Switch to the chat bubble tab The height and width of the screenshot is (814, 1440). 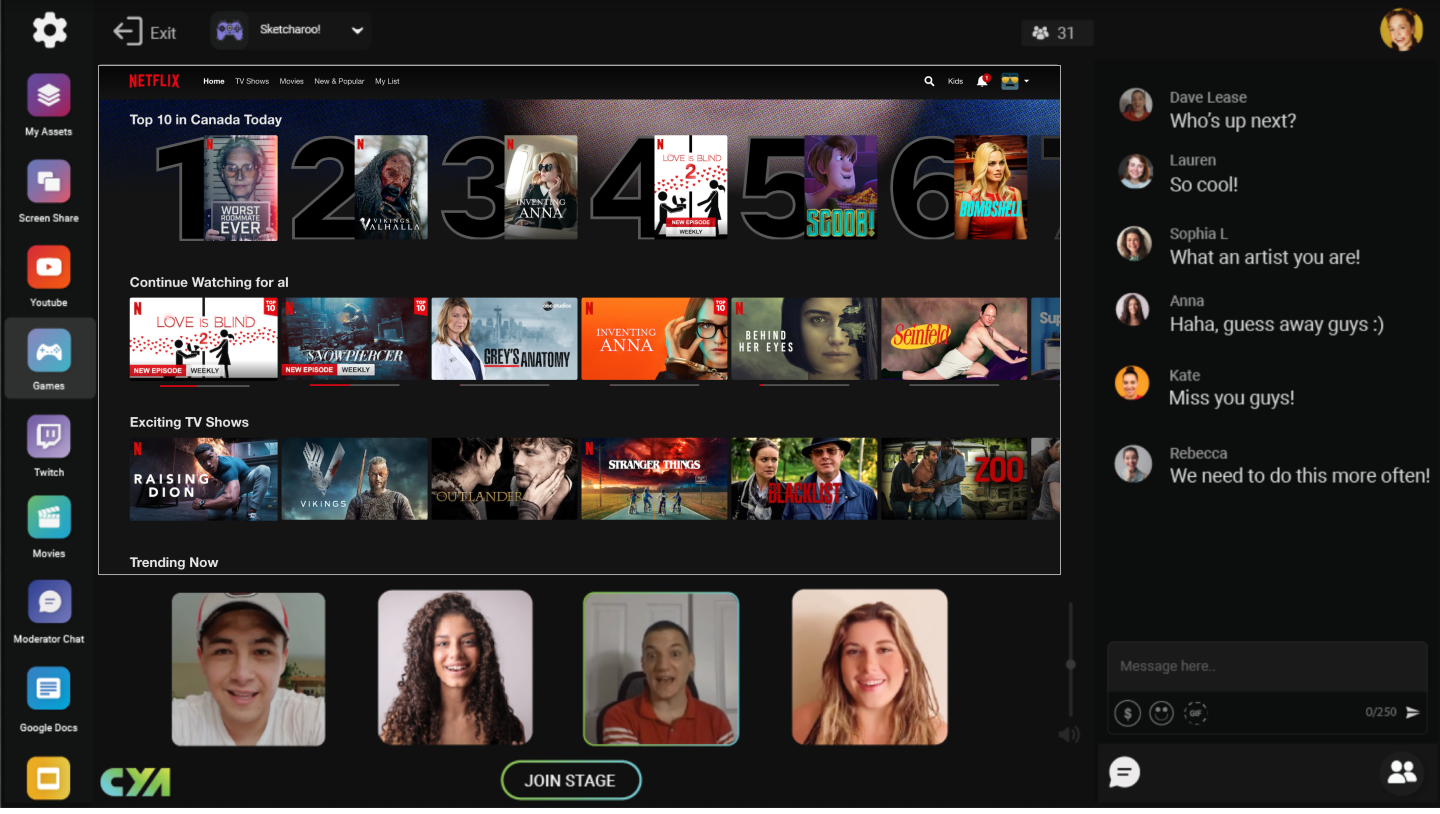point(1124,772)
